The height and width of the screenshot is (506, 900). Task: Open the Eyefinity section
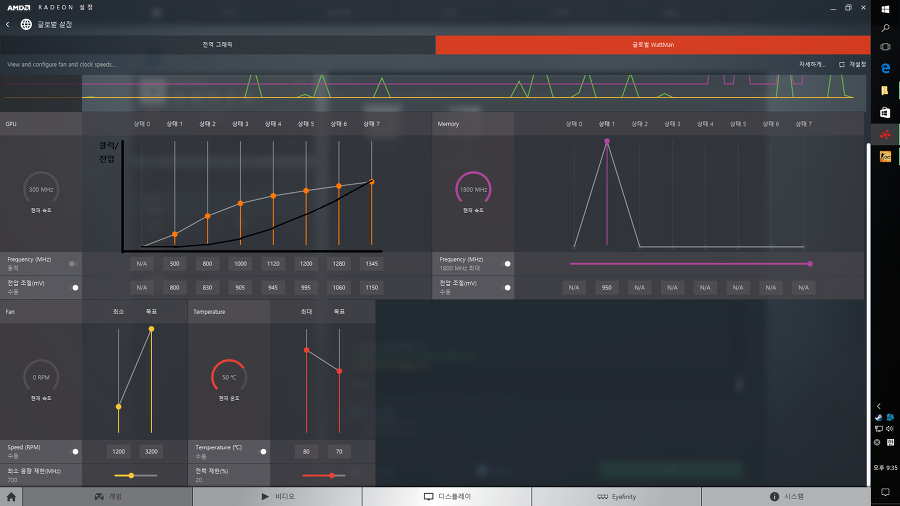(616, 496)
